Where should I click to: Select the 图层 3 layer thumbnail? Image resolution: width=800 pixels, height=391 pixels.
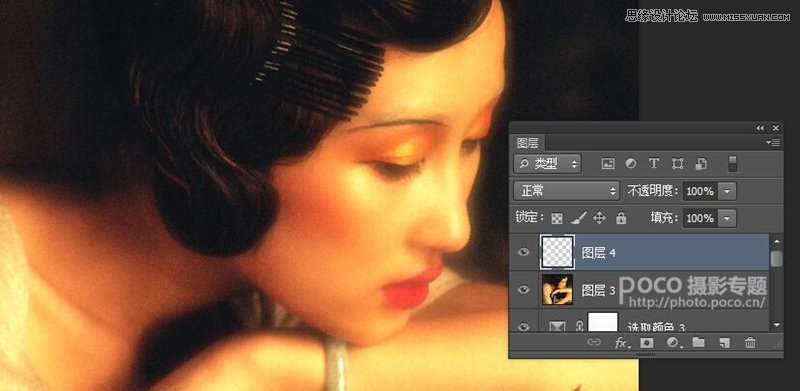557,289
